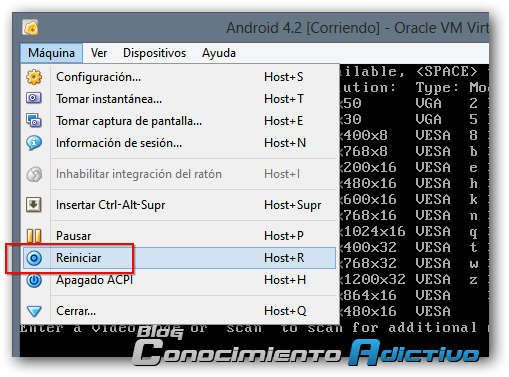Click the Insertar Ctrl-Alt-Supr arrow icon
509x377 pixels.
[34, 205]
